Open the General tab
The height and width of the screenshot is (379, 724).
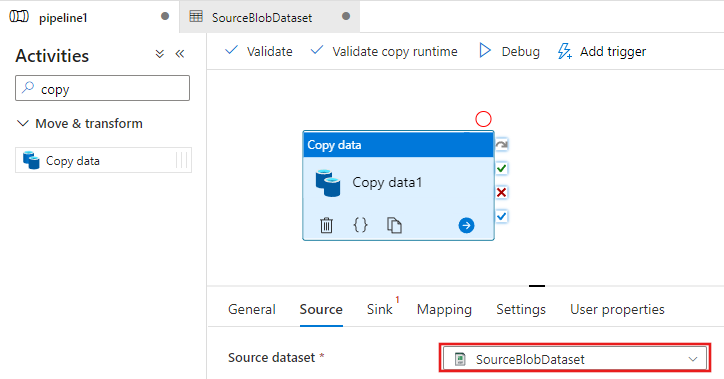[252, 309]
